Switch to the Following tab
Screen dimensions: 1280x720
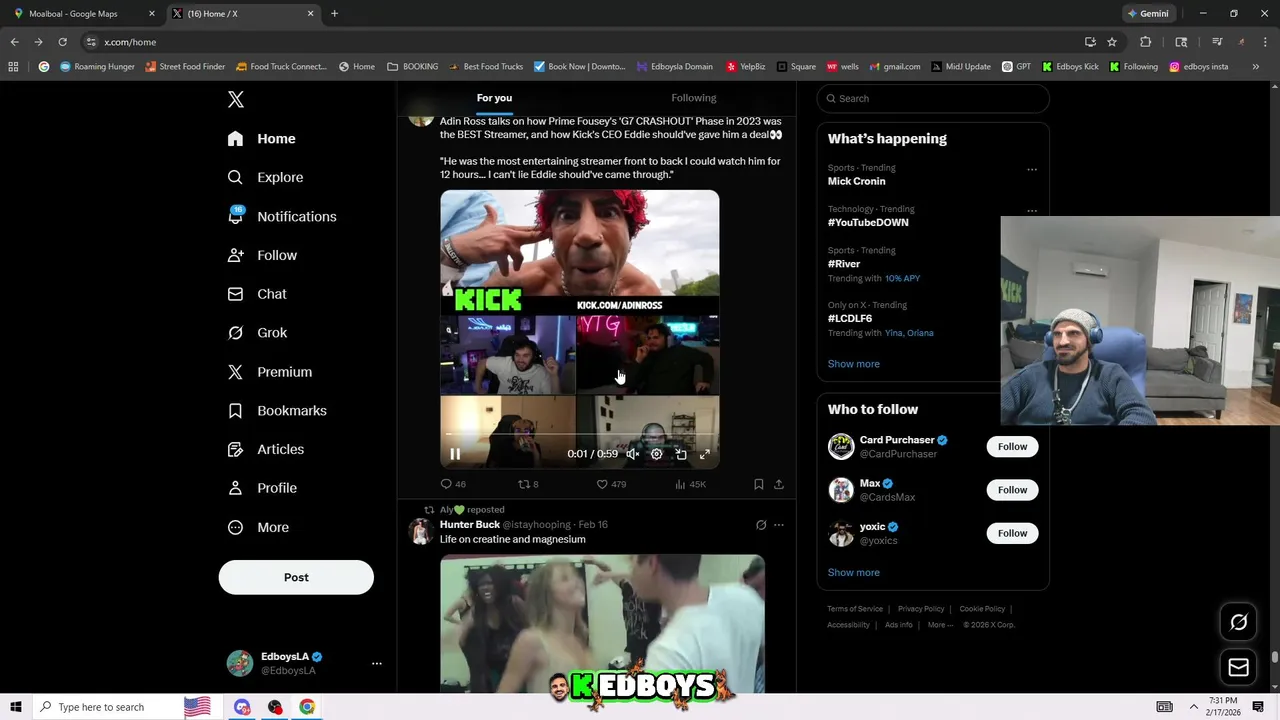pos(694,98)
